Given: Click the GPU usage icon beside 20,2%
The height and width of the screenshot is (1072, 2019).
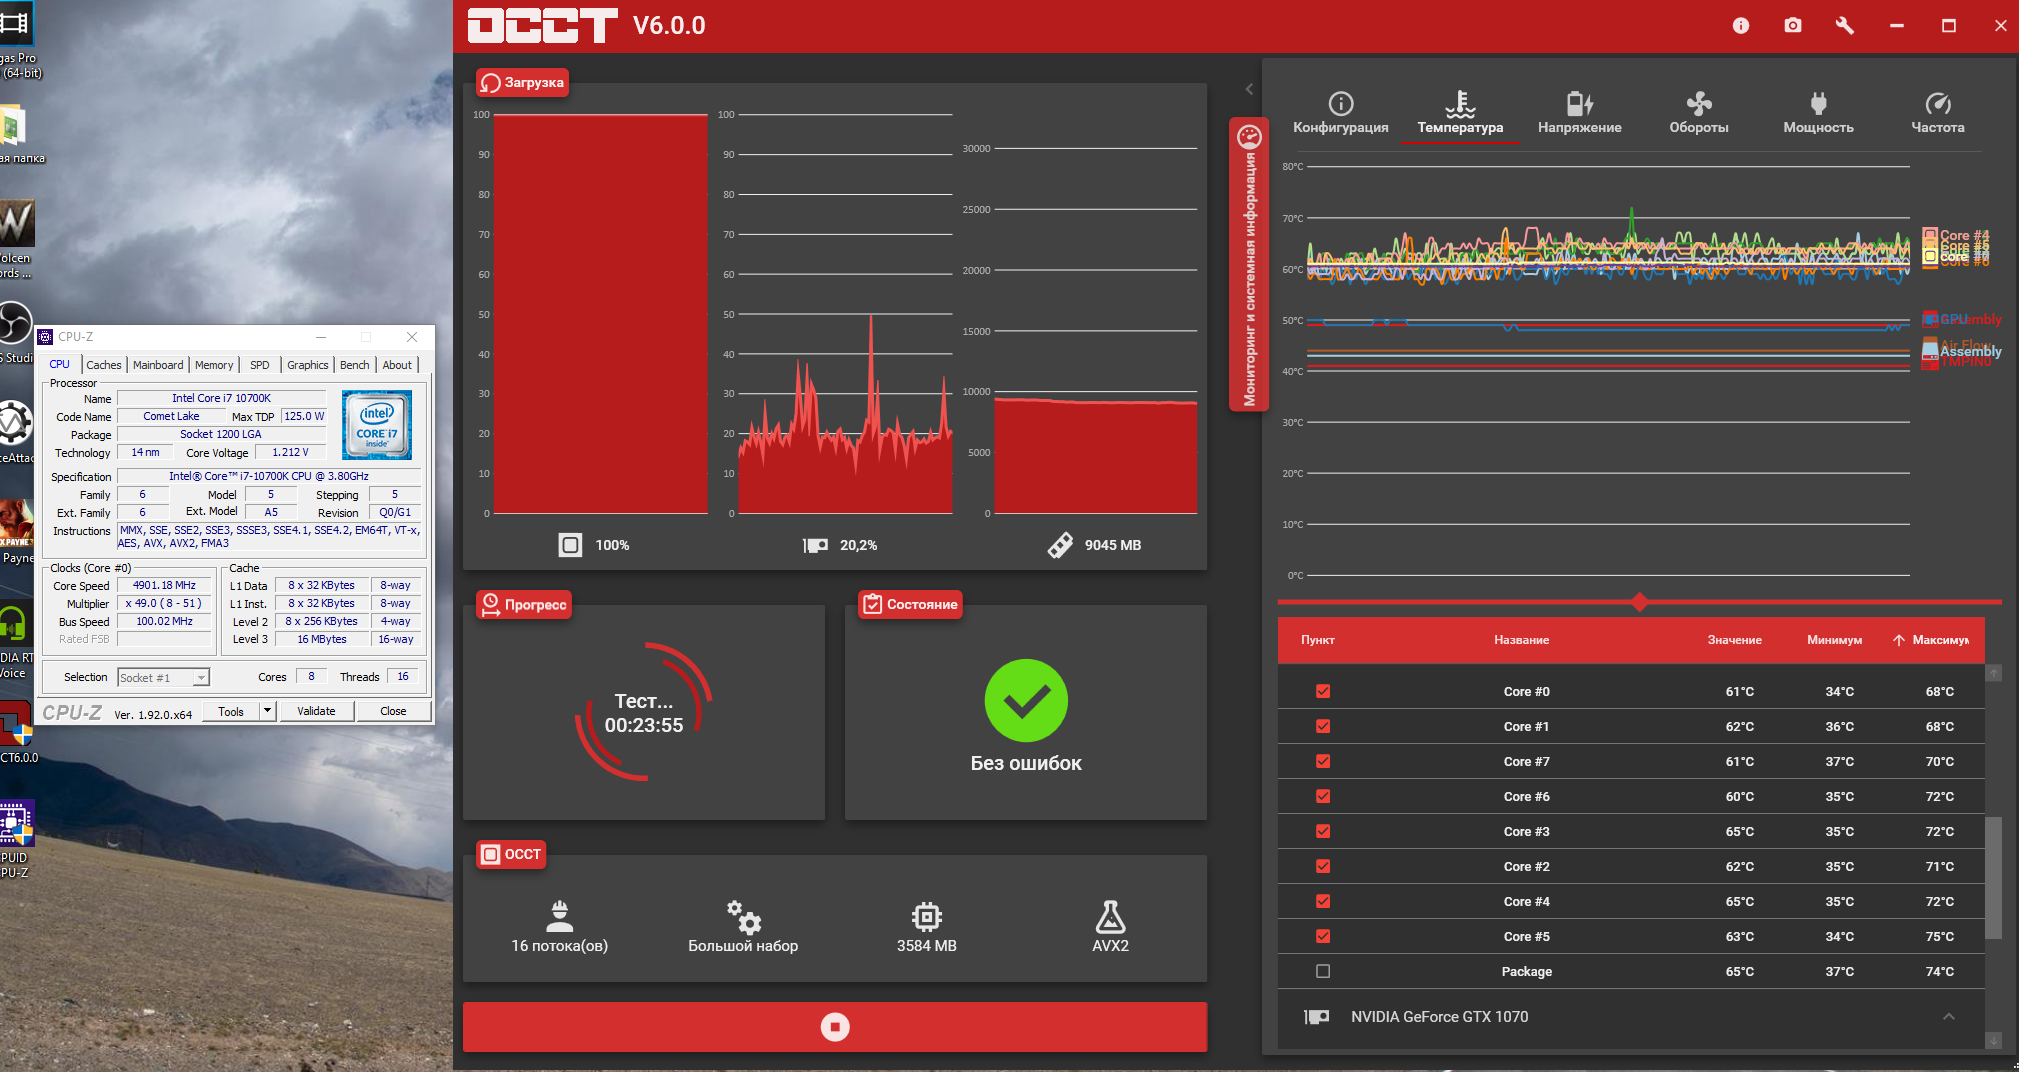Looking at the screenshot, I should pos(815,545).
